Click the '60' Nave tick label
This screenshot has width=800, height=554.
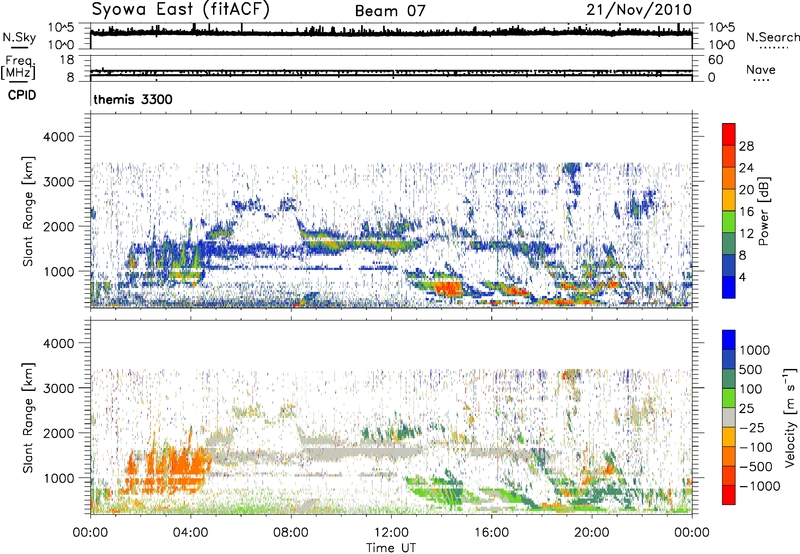715,60
